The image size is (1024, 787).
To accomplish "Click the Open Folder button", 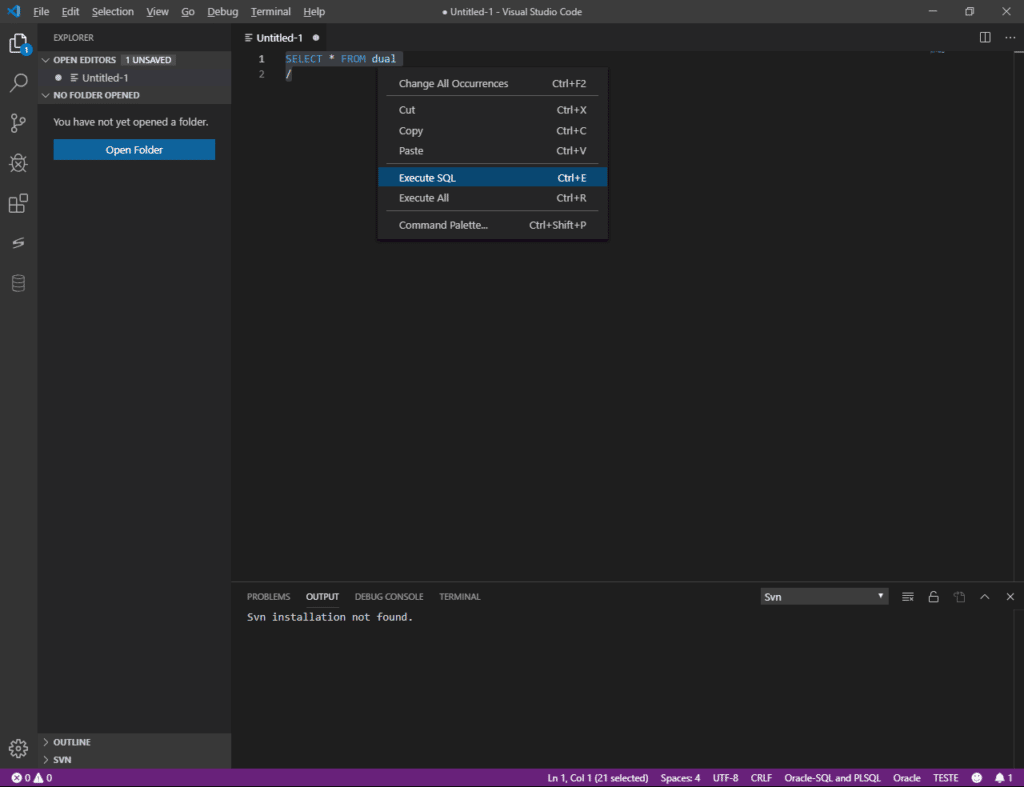I will 134,150.
